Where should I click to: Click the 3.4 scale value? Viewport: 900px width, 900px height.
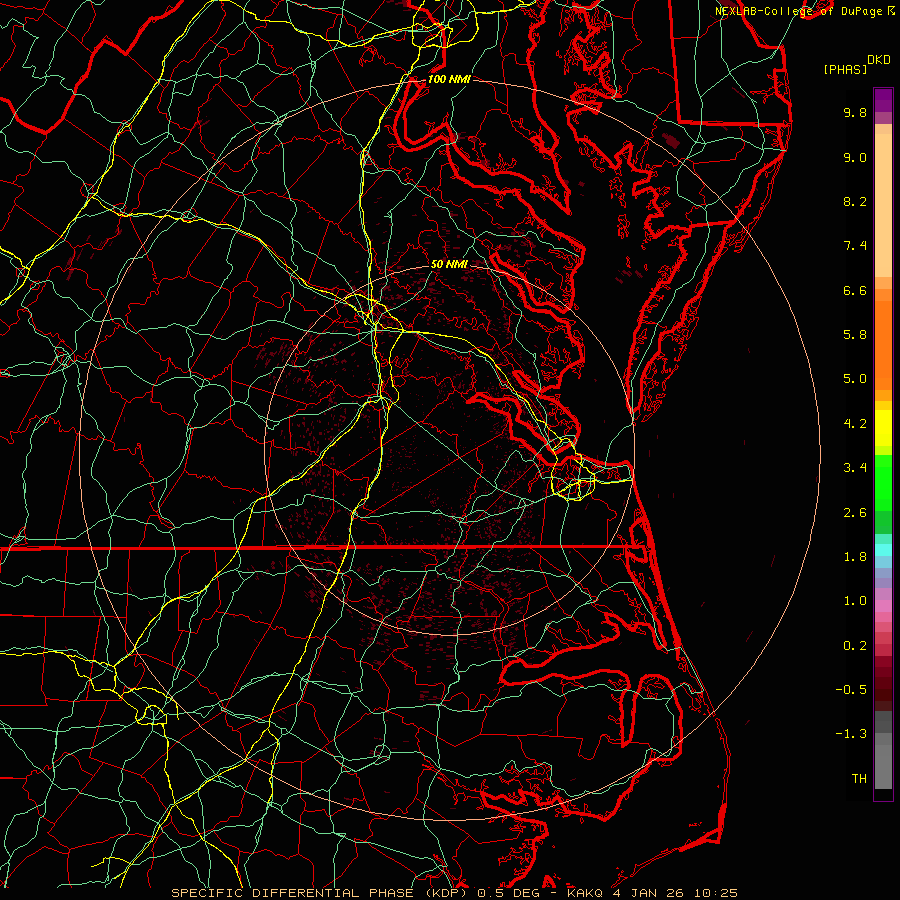coord(855,468)
